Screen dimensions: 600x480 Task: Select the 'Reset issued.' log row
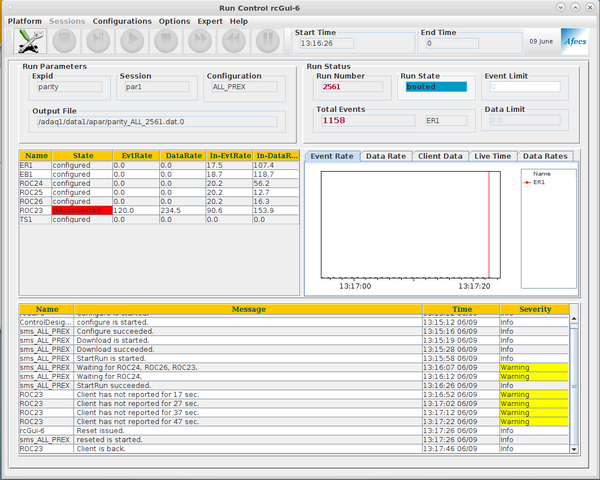pos(294,431)
